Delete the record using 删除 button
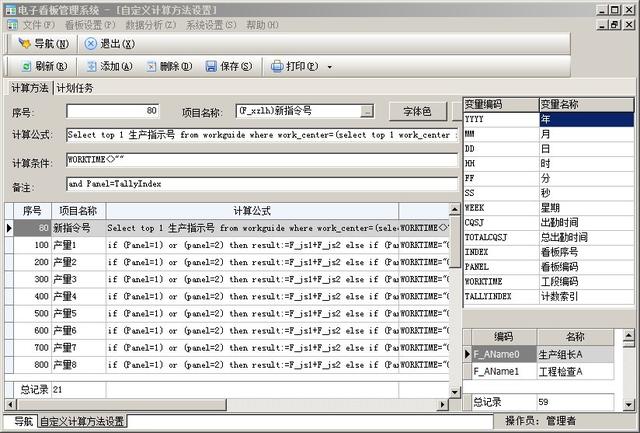Viewport: 640px width, 433px height. [x=168, y=67]
